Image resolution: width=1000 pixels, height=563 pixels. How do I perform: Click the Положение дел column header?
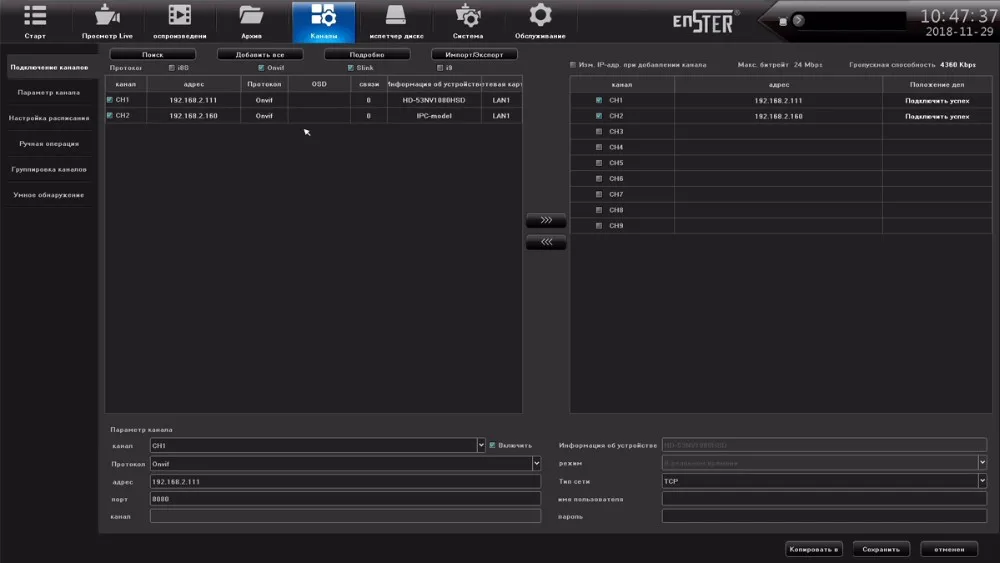coord(937,84)
